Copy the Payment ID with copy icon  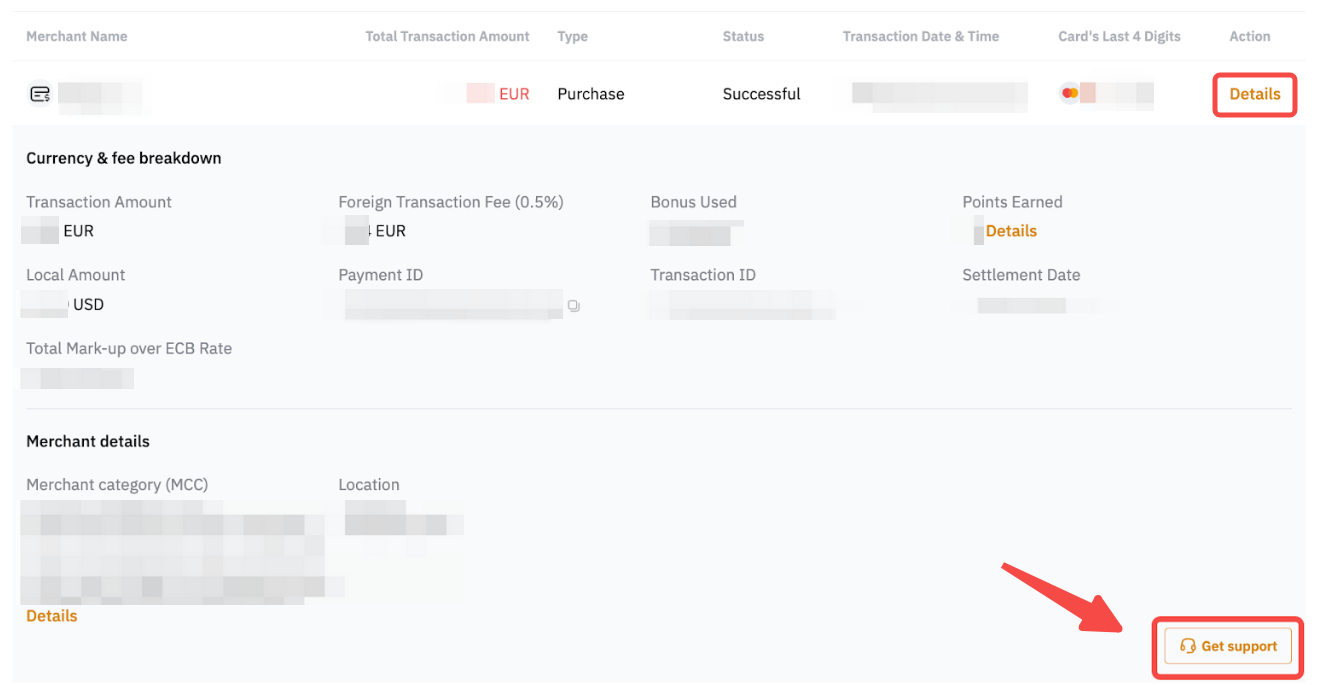coord(573,305)
